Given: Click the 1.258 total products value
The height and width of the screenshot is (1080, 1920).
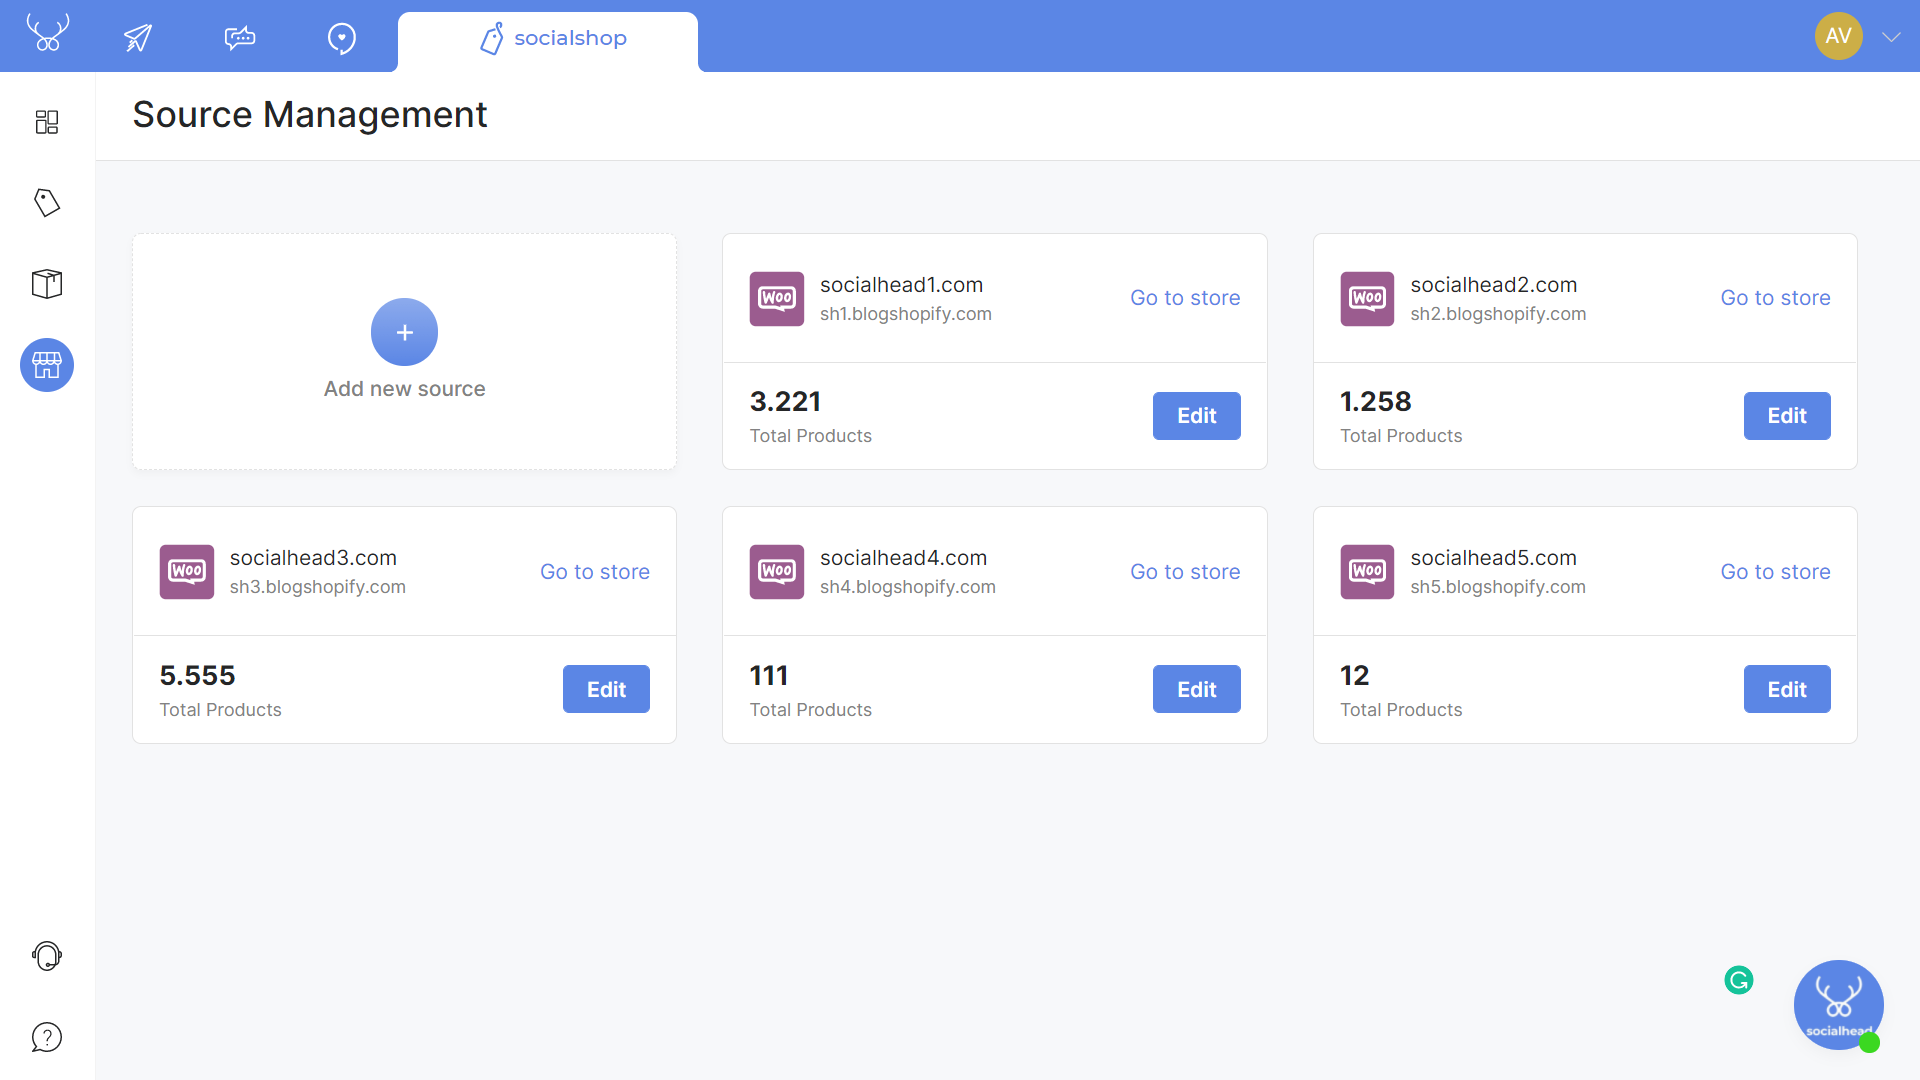Looking at the screenshot, I should coord(1375,402).
